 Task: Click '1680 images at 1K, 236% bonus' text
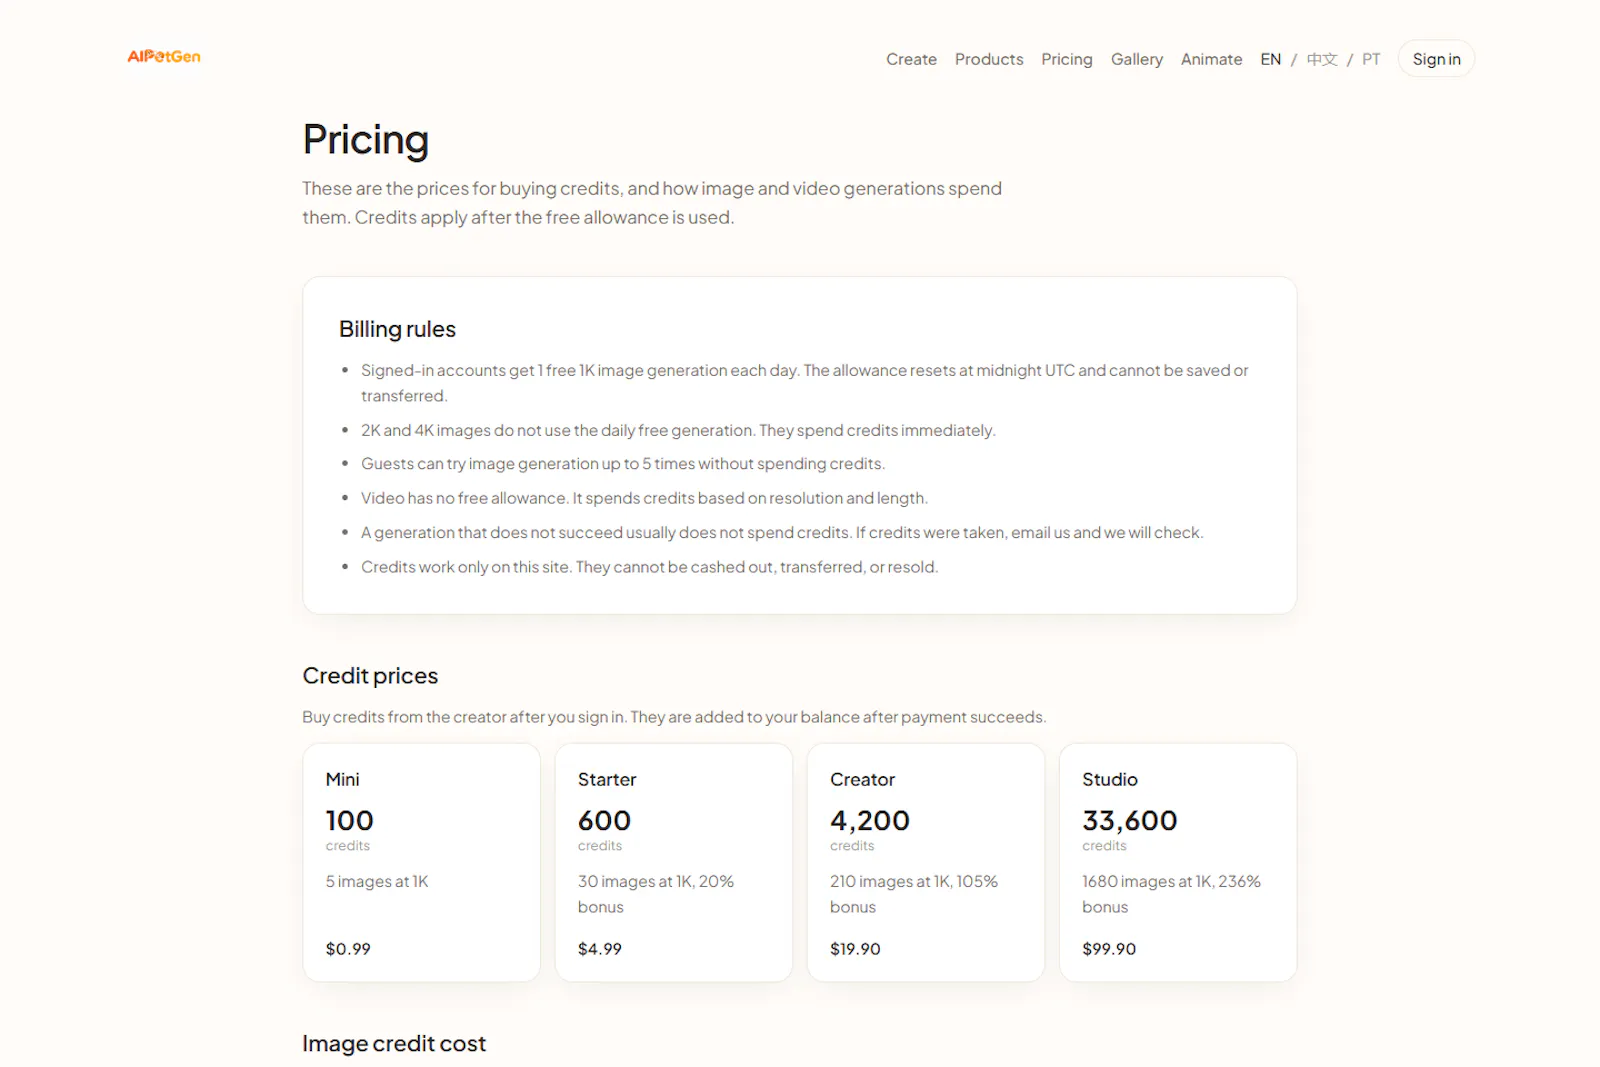[x=1171, y=894]
